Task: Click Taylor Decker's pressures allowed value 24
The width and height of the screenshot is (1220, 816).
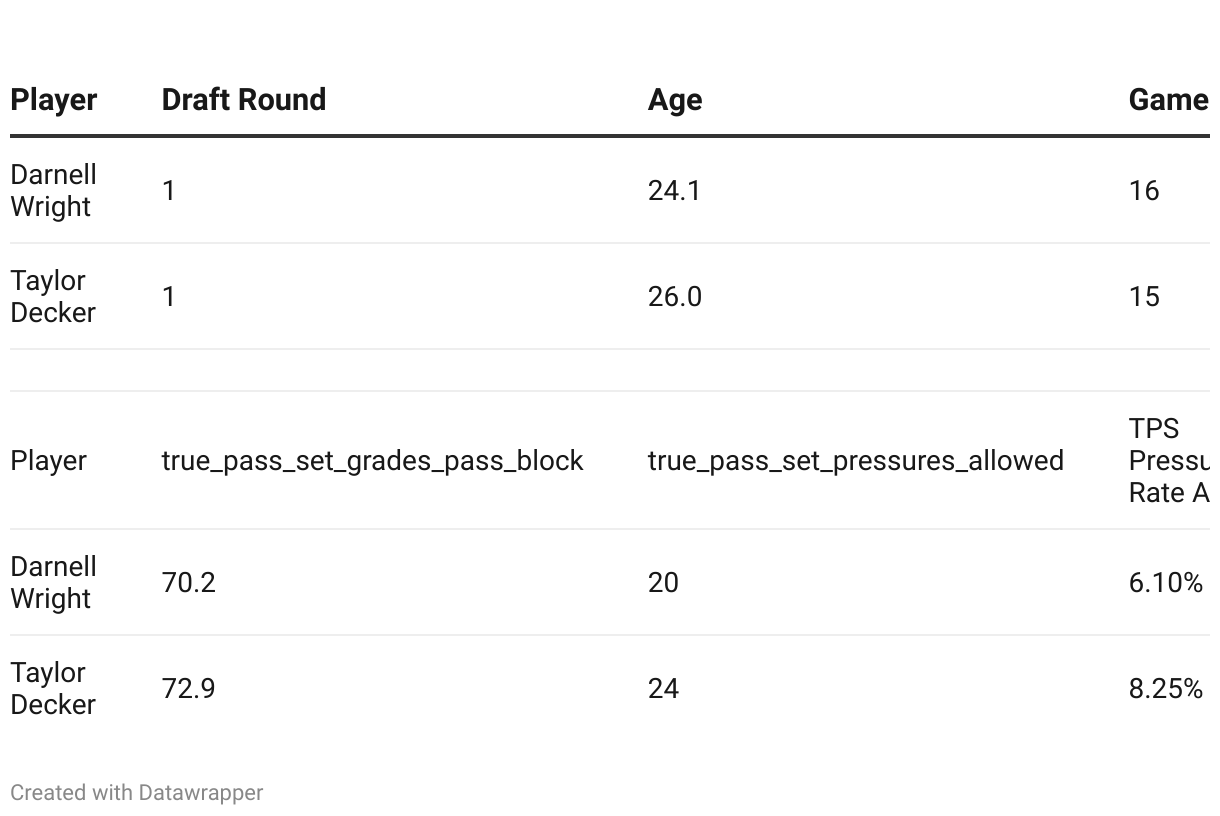Action: tap(663, 688)
